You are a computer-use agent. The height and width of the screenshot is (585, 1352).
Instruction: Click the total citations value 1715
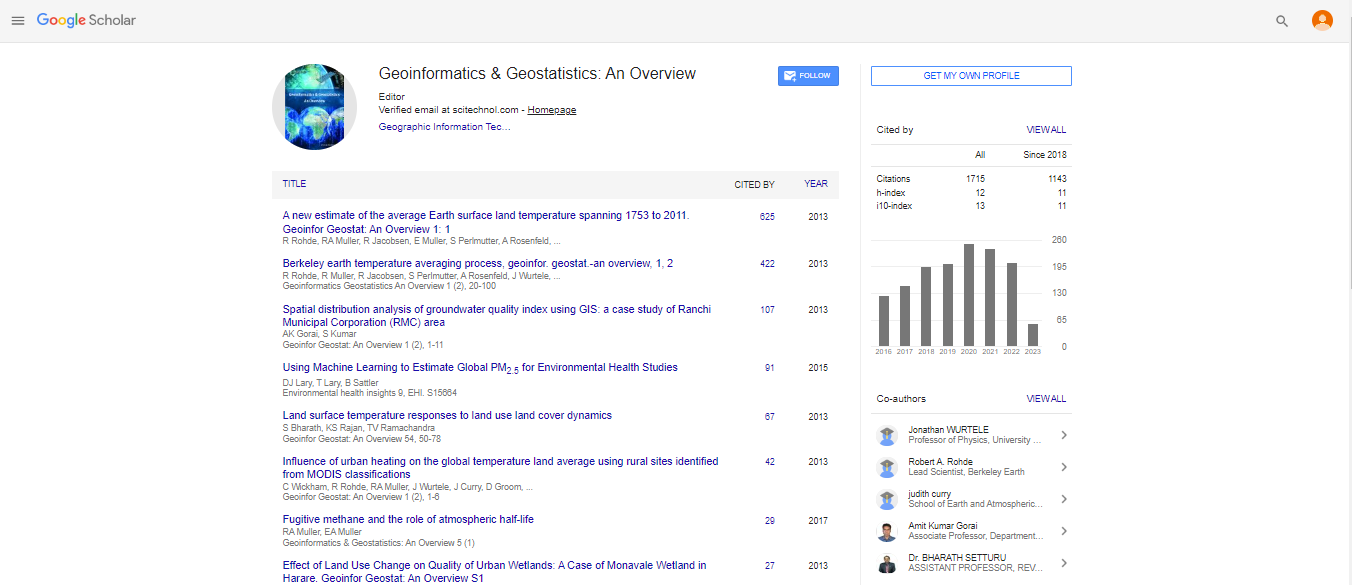coord(976,179)
